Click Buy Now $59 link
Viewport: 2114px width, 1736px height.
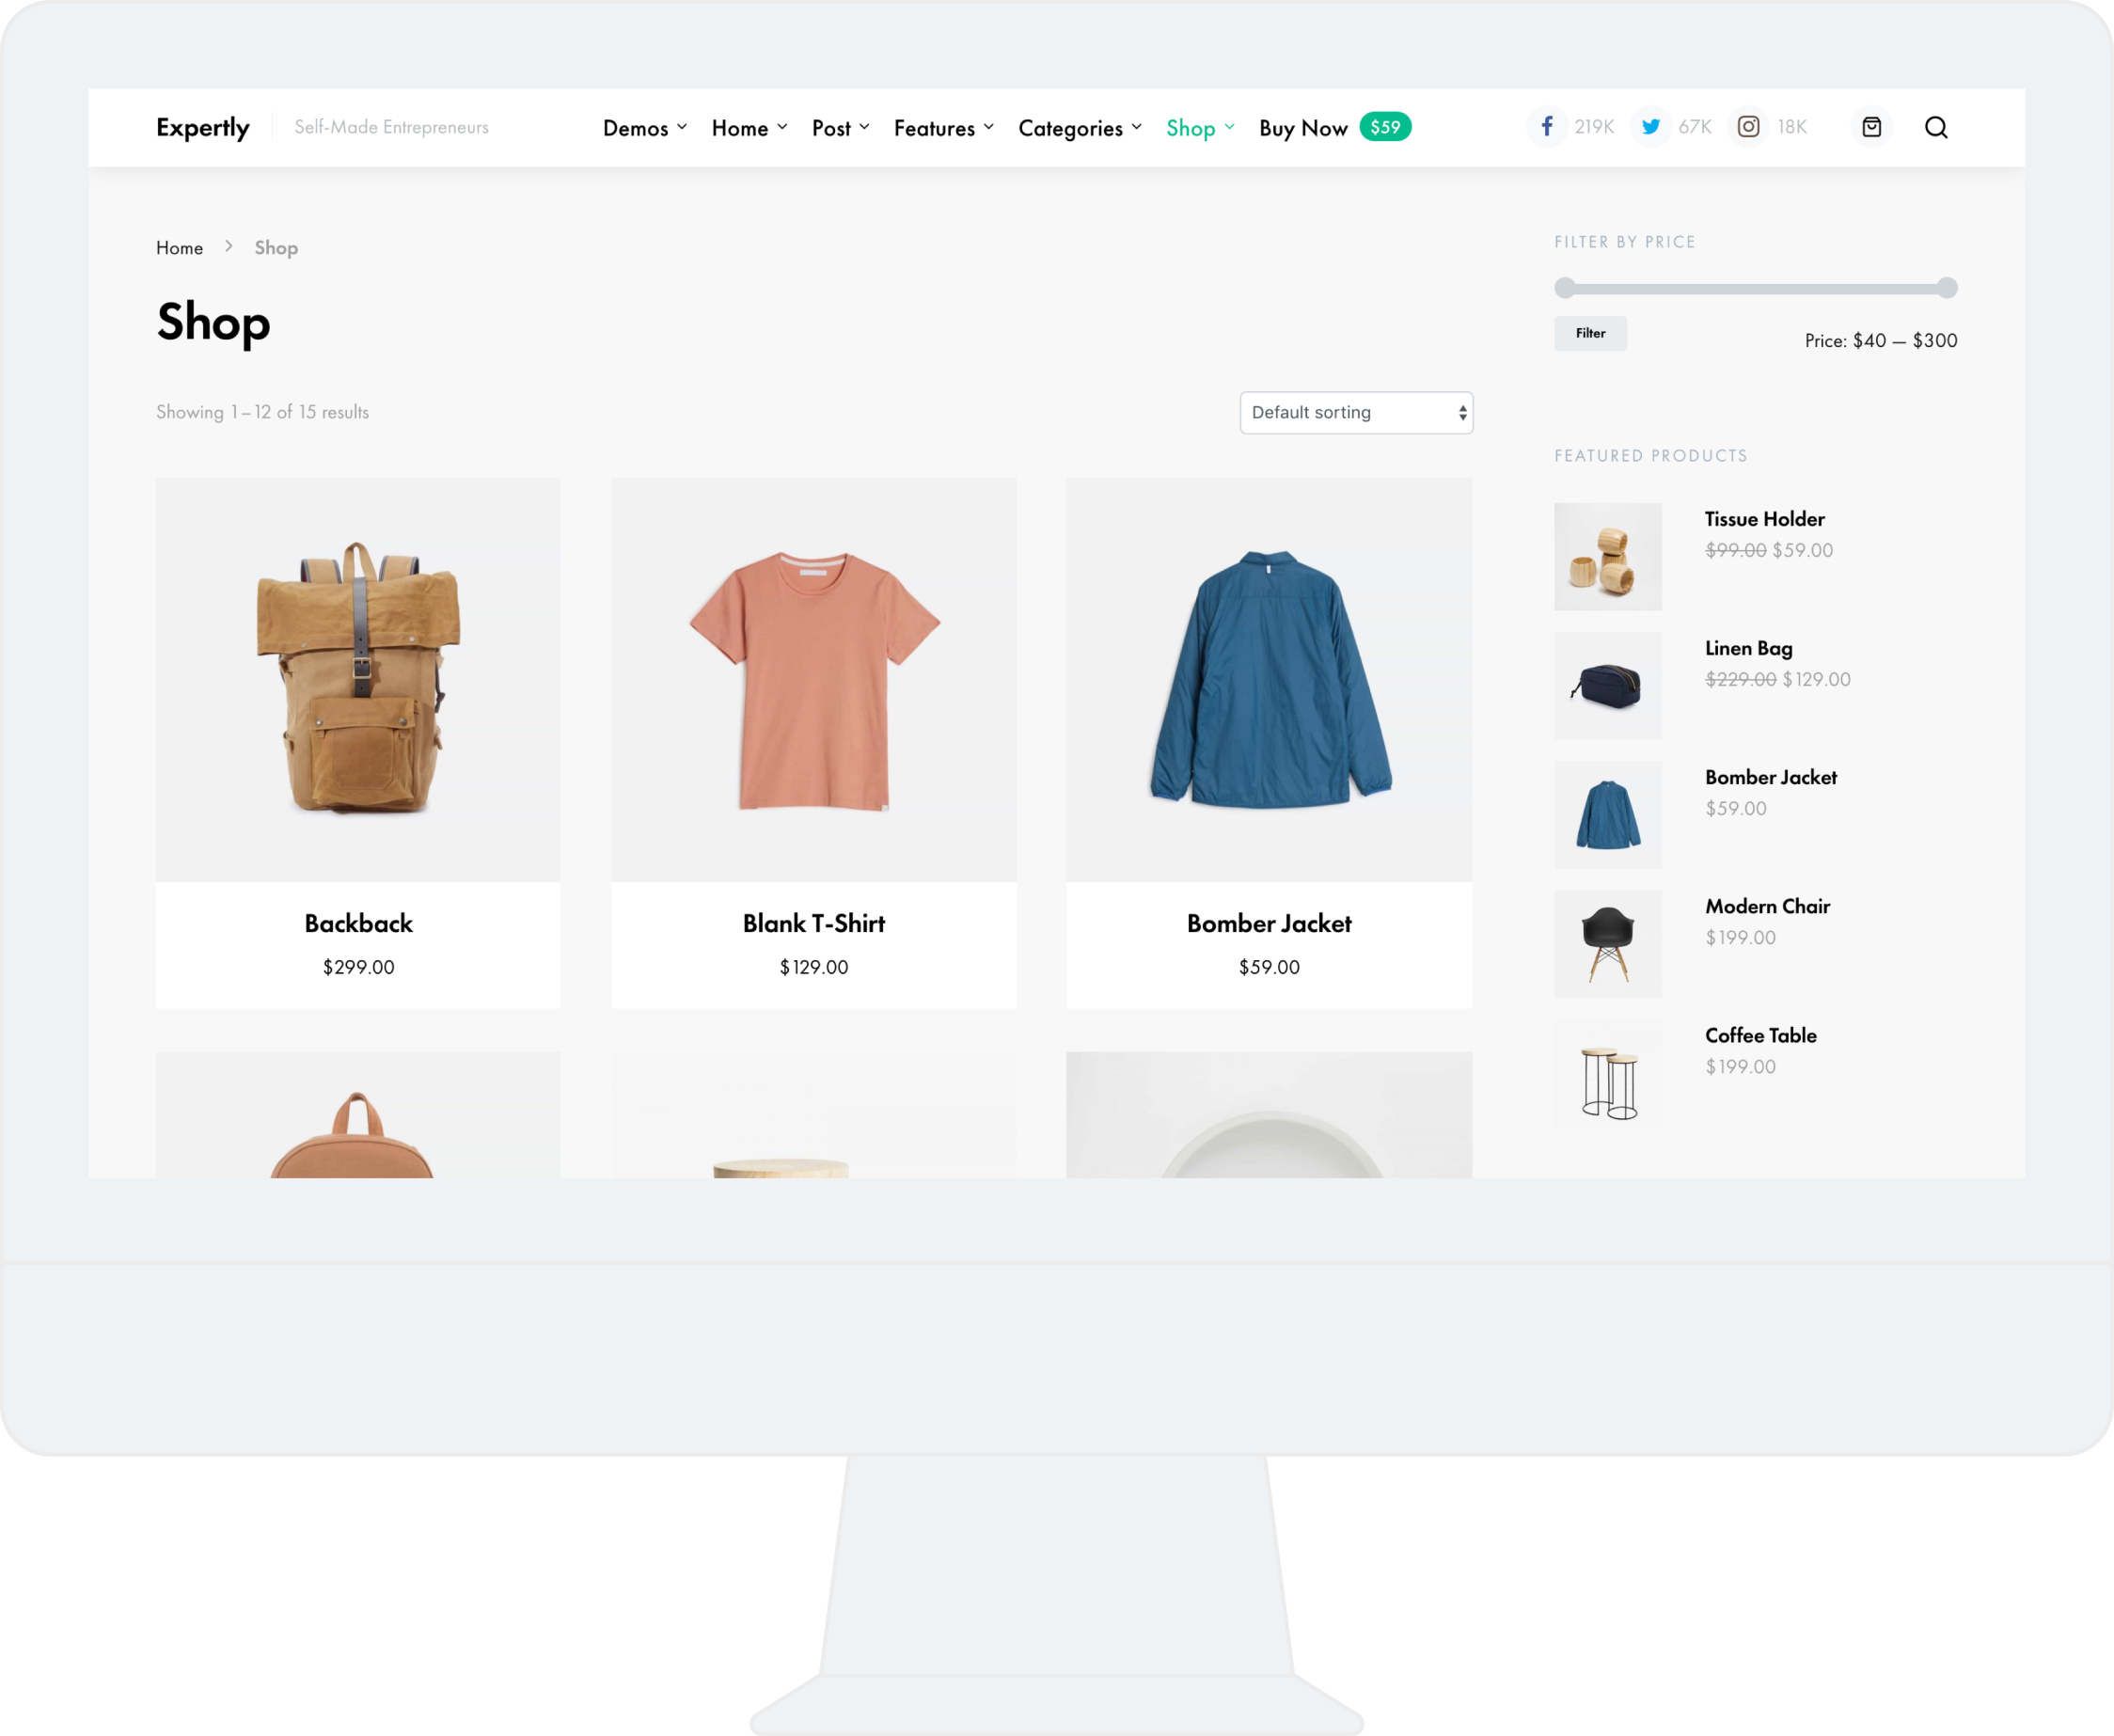click(1335, 128)
